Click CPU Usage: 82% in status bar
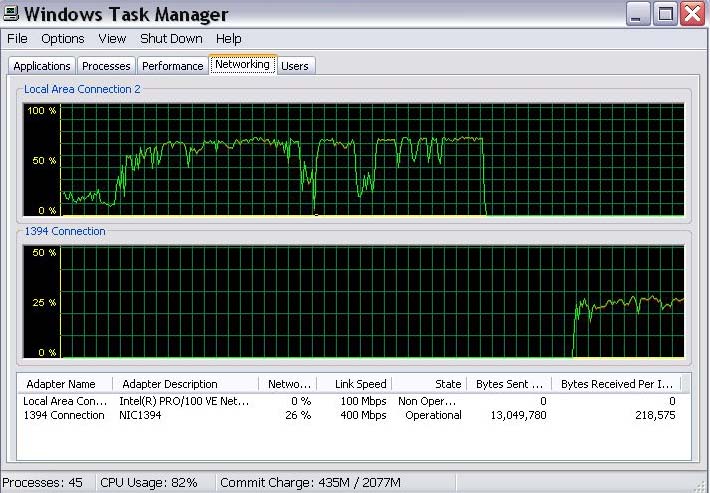 (149, 483)
